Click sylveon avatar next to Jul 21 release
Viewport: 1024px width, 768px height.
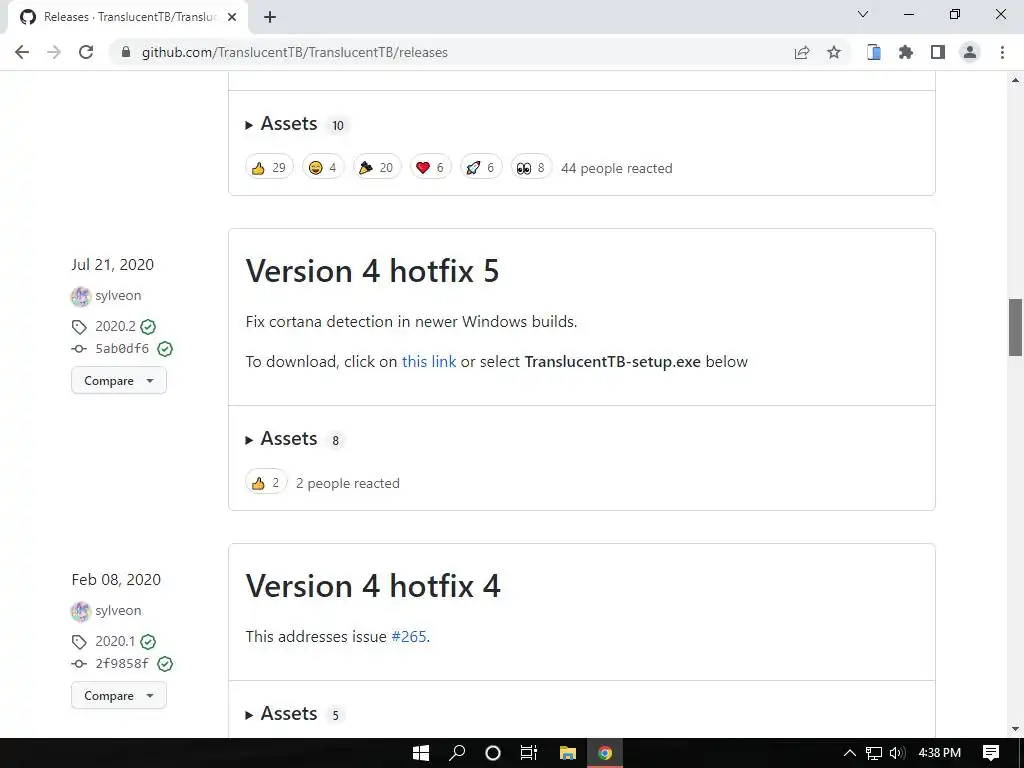tap(80, 296)
